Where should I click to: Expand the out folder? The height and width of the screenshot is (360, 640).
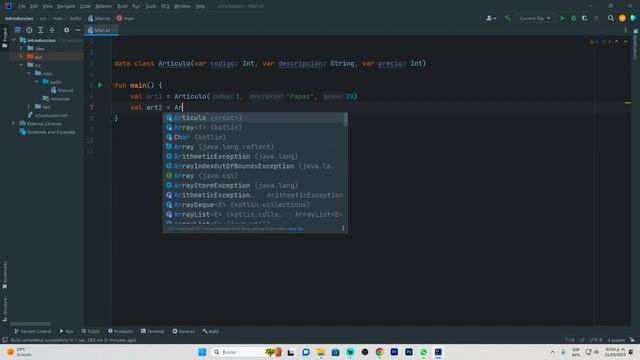[21, 57]
